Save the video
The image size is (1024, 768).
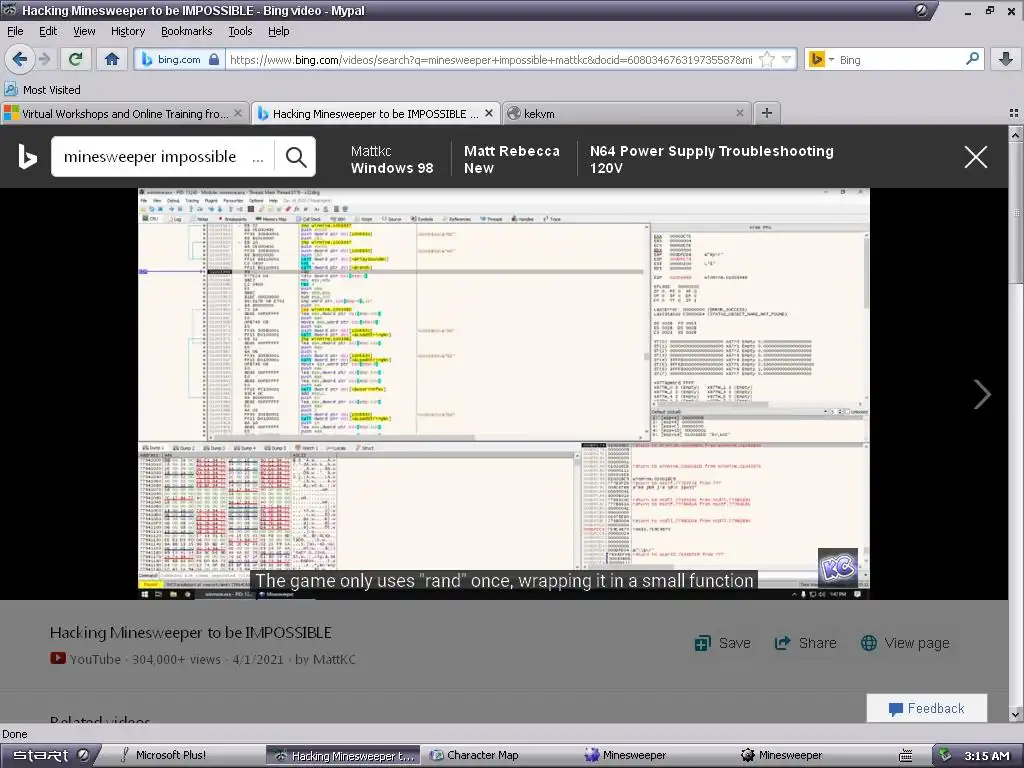click(722, 643)
